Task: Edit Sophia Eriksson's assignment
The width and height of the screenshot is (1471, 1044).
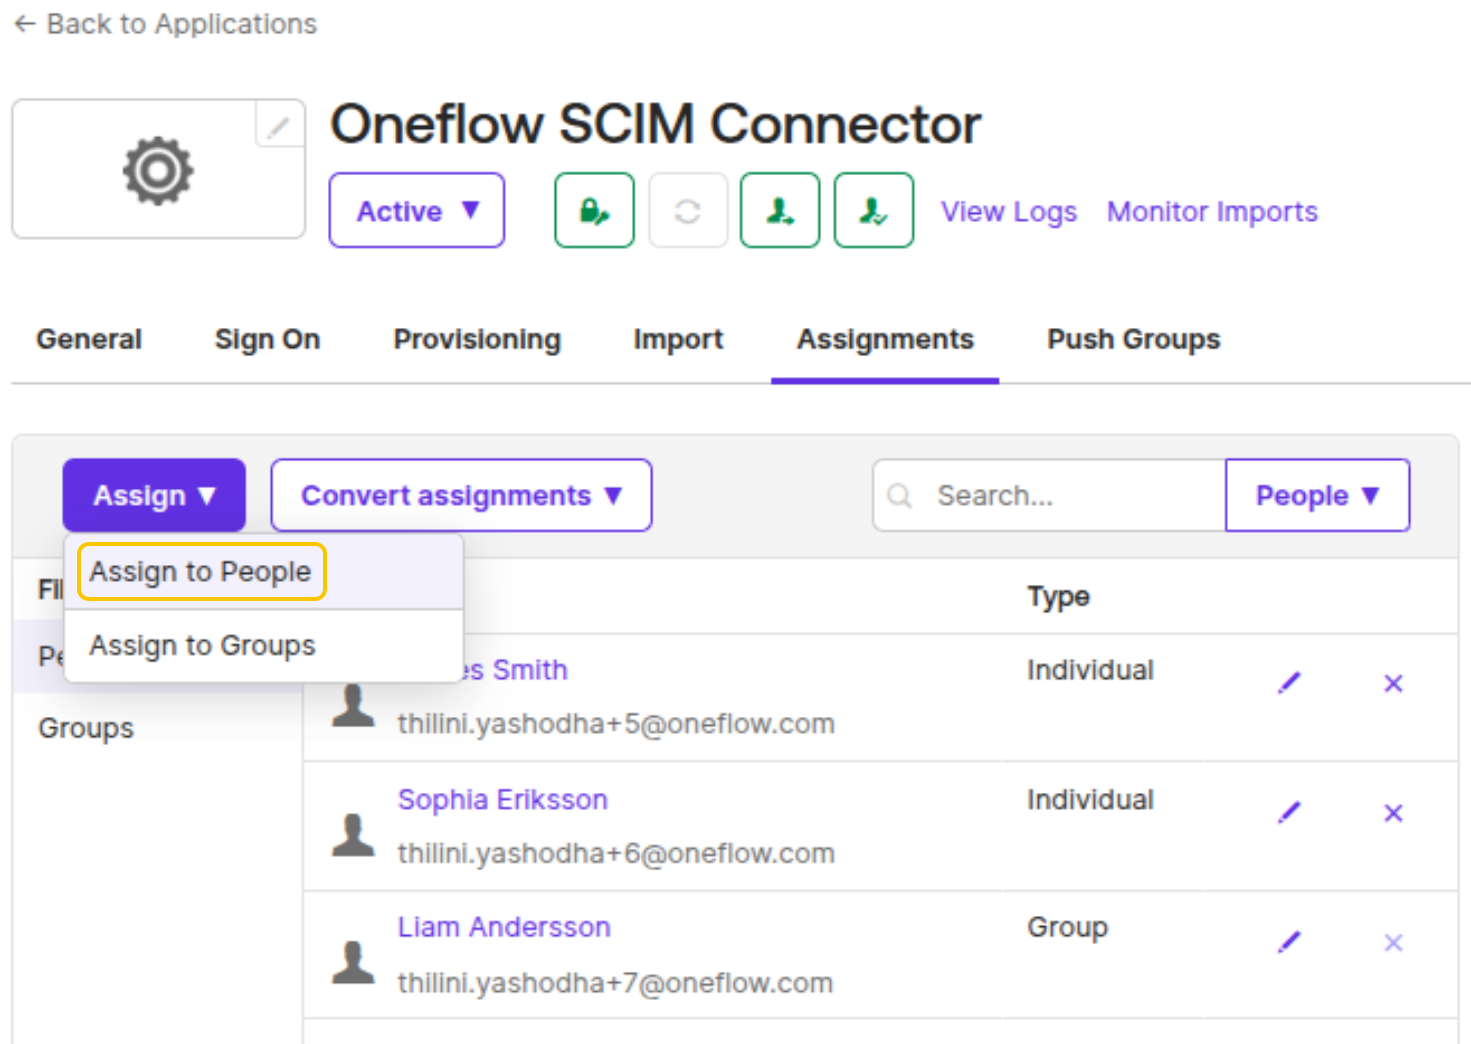Action: click(1290, 812)
